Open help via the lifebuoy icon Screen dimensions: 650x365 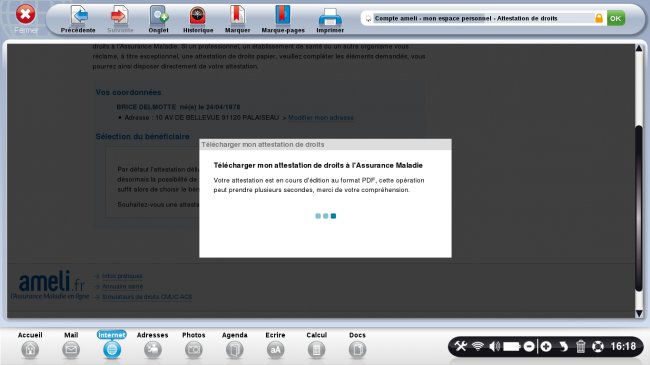(598, 346)
